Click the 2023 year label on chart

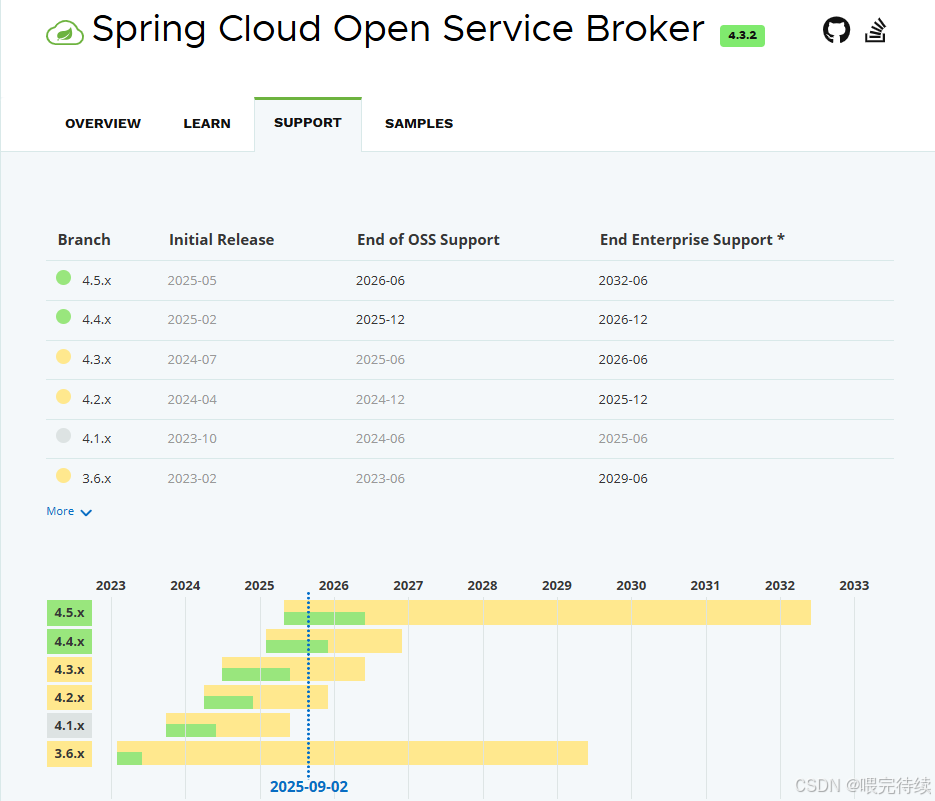111,586
